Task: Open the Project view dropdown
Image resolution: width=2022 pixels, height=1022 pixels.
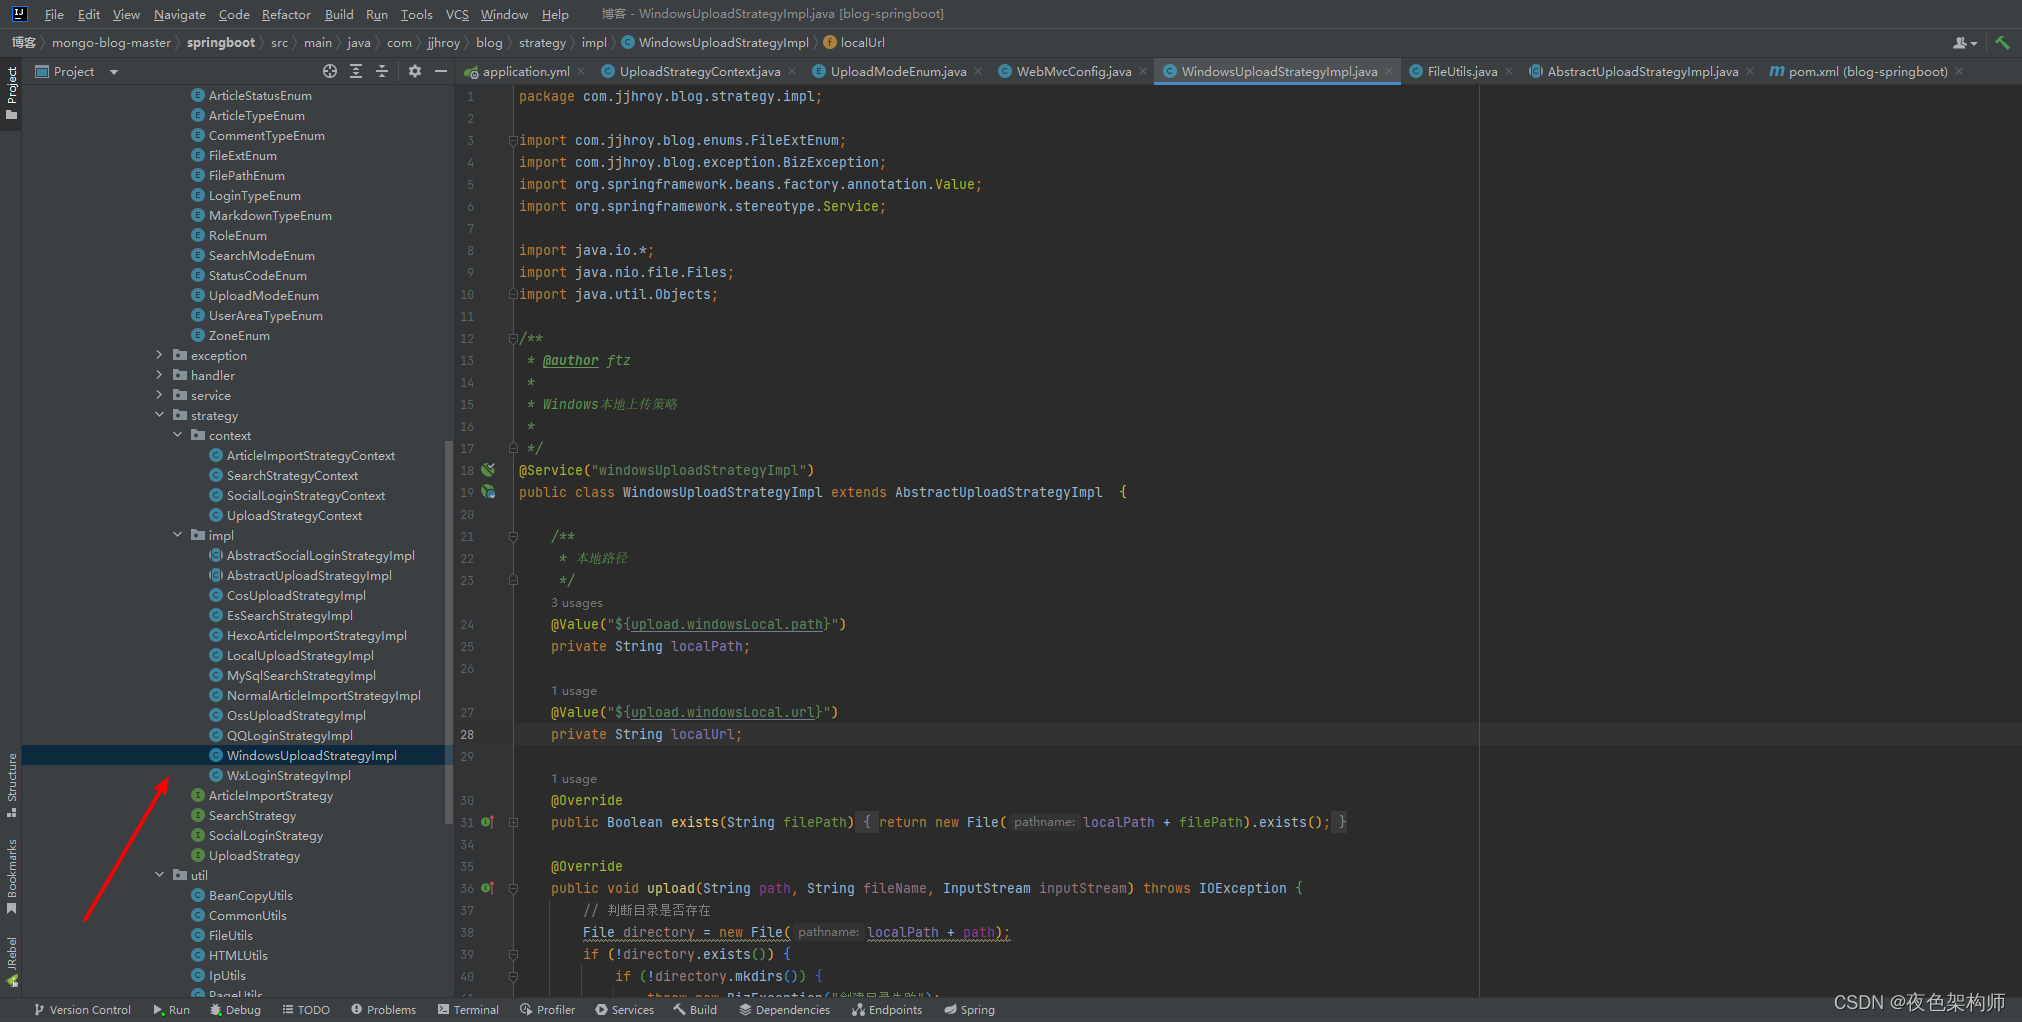Action: tap(114, 72)
